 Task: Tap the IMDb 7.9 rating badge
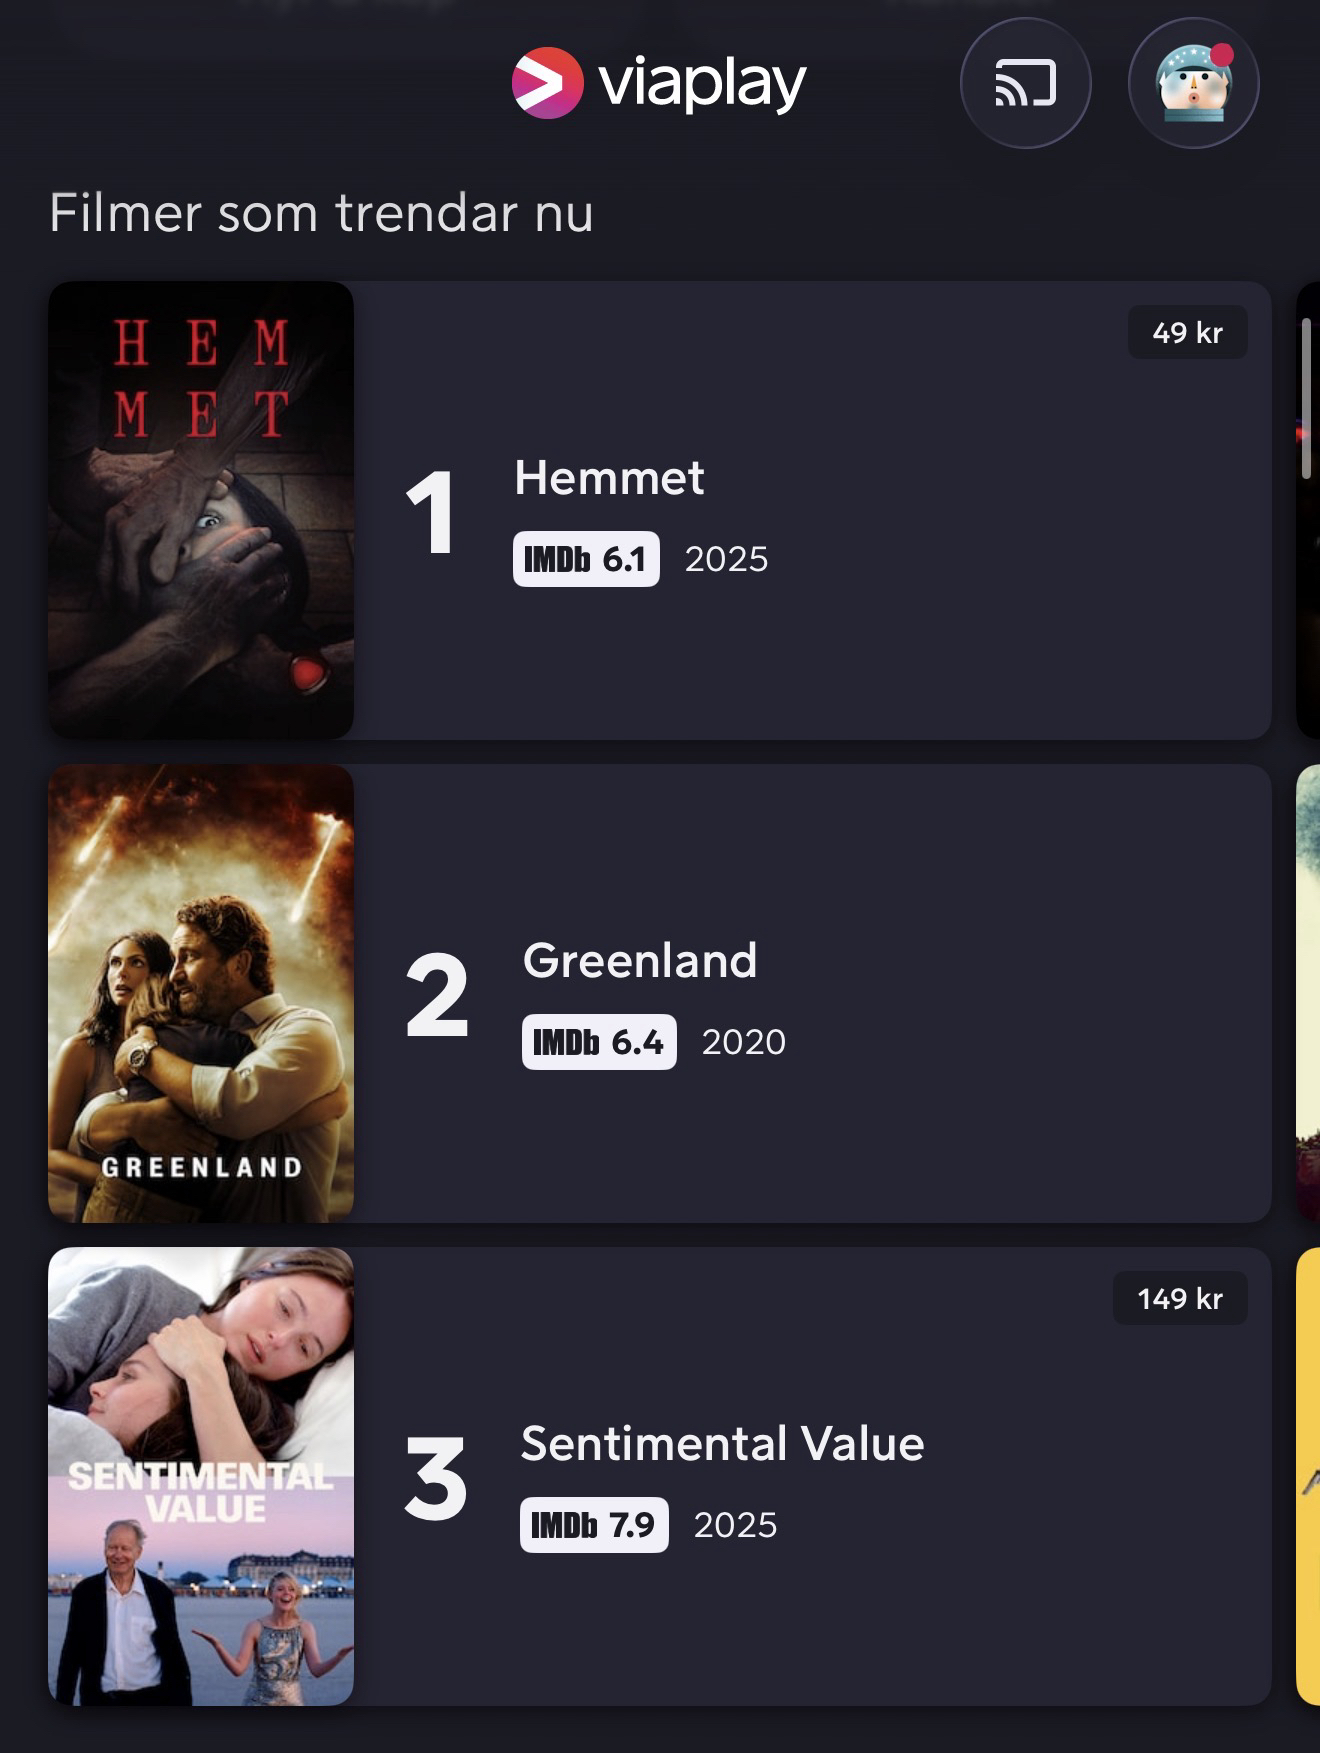(x=594, y=1525)
